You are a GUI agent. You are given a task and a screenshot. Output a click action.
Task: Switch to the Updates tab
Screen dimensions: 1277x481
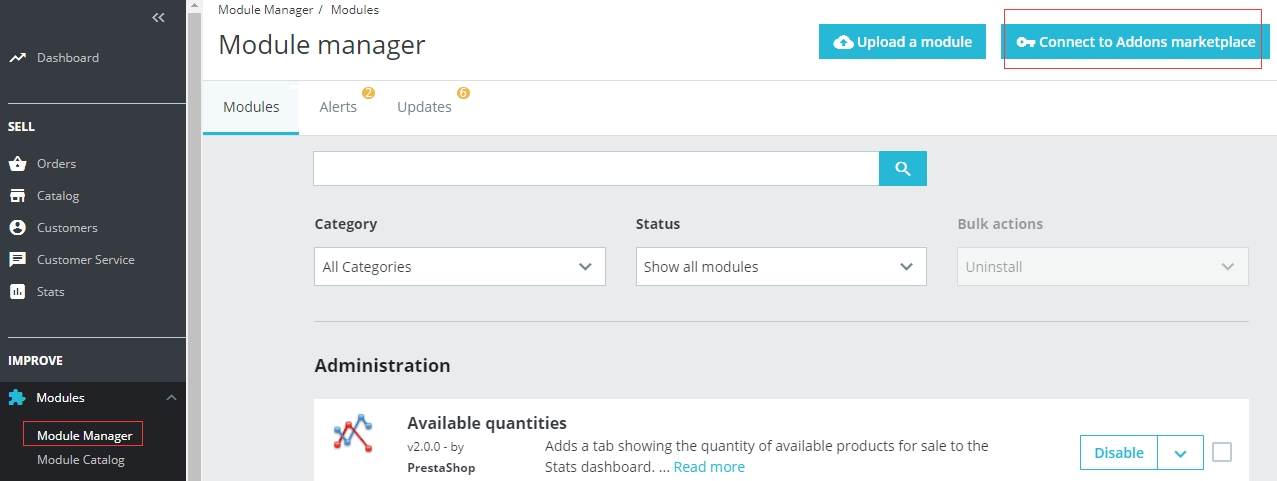424,107
